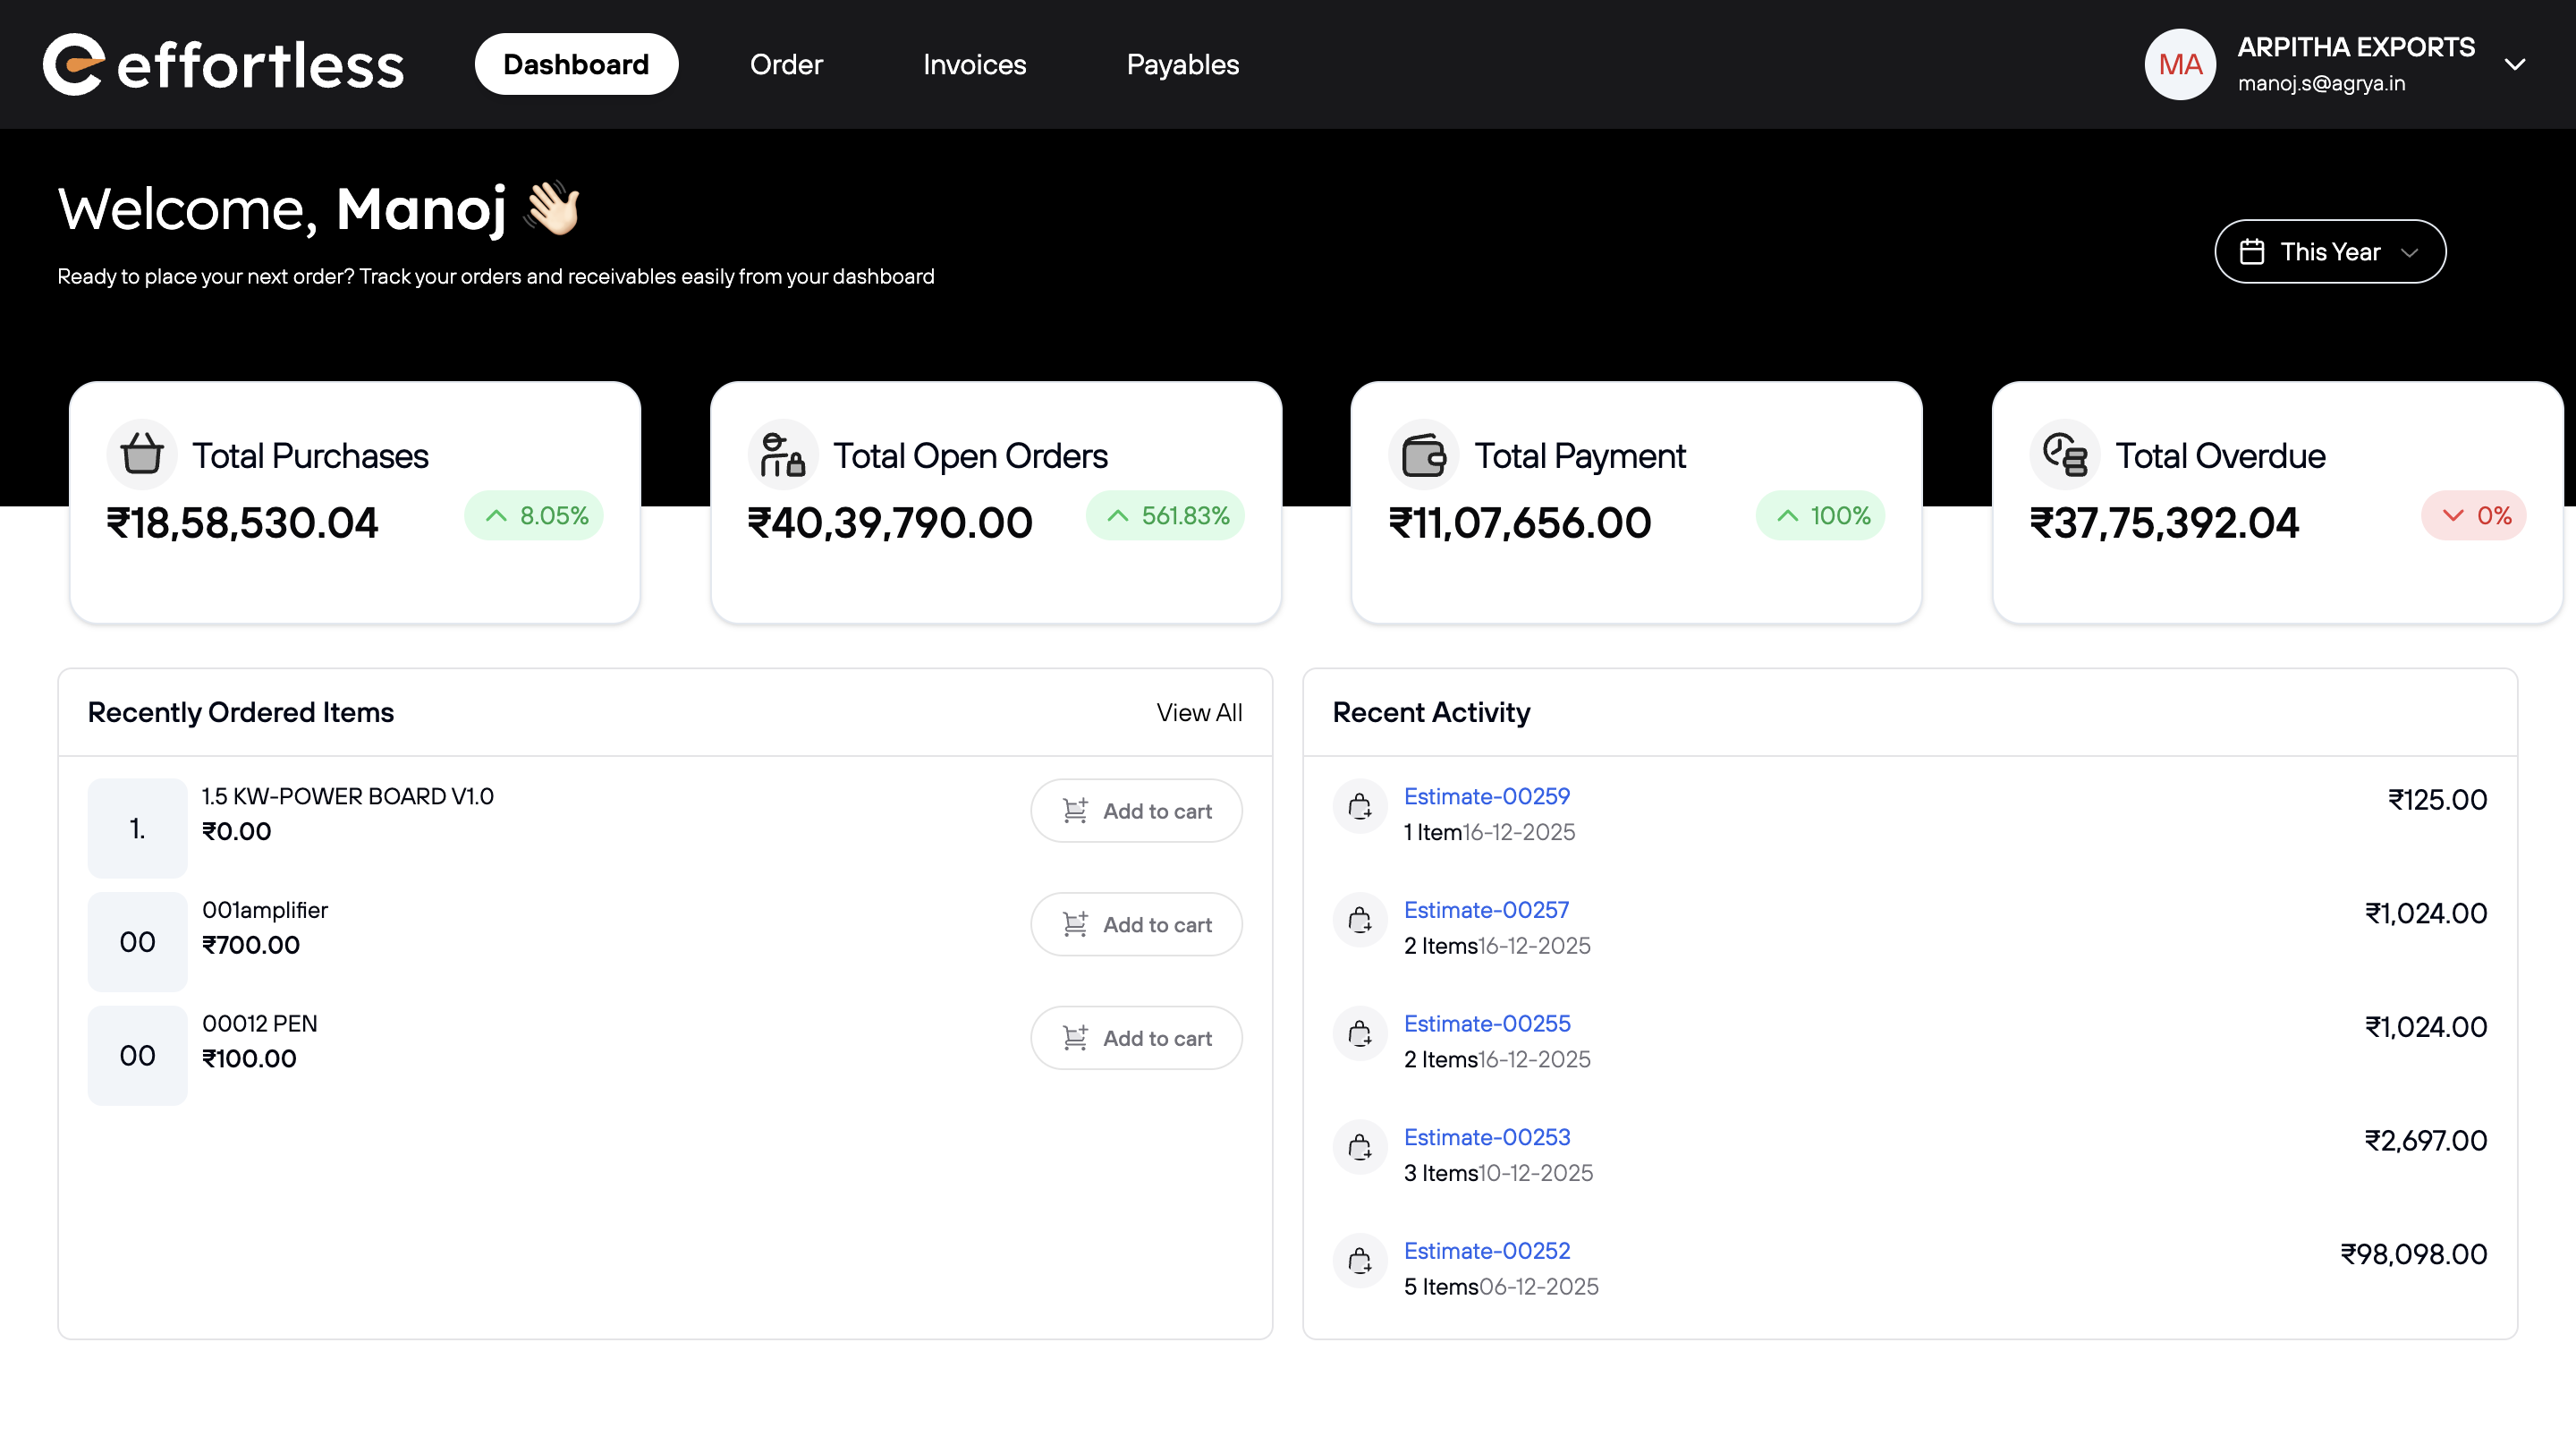Click the Total Purchases basket icon
This screenshot has width=2576, height=1453.
tap(142, 455)
